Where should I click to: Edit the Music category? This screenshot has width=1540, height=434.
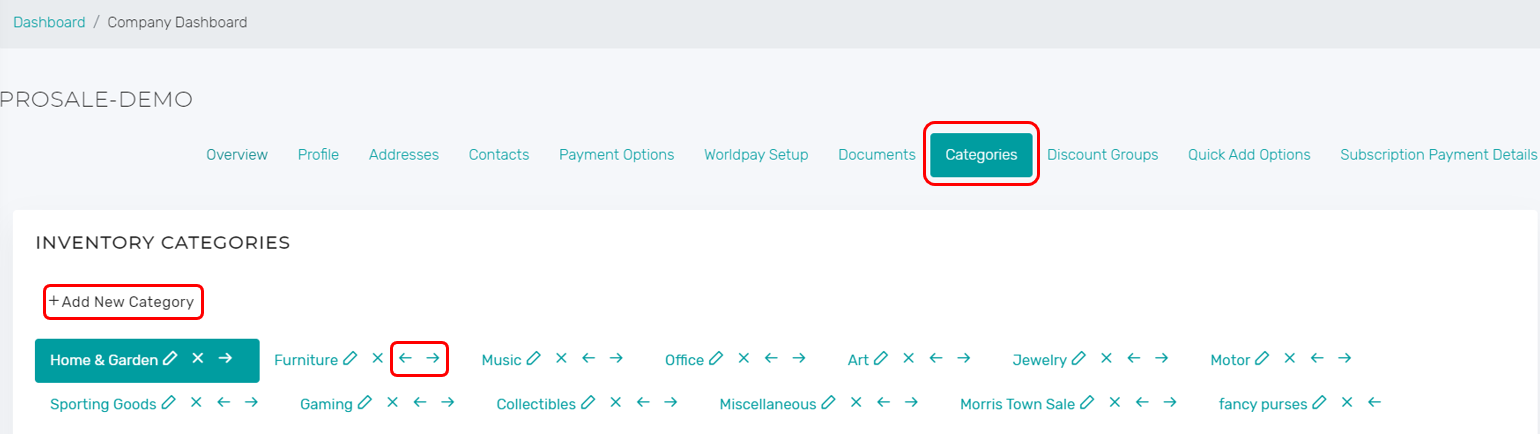coord(533,358)
